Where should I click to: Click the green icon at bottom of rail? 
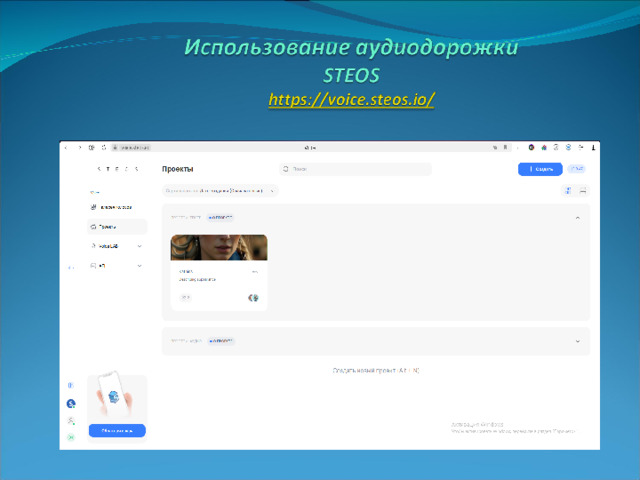tap(71, 437)
